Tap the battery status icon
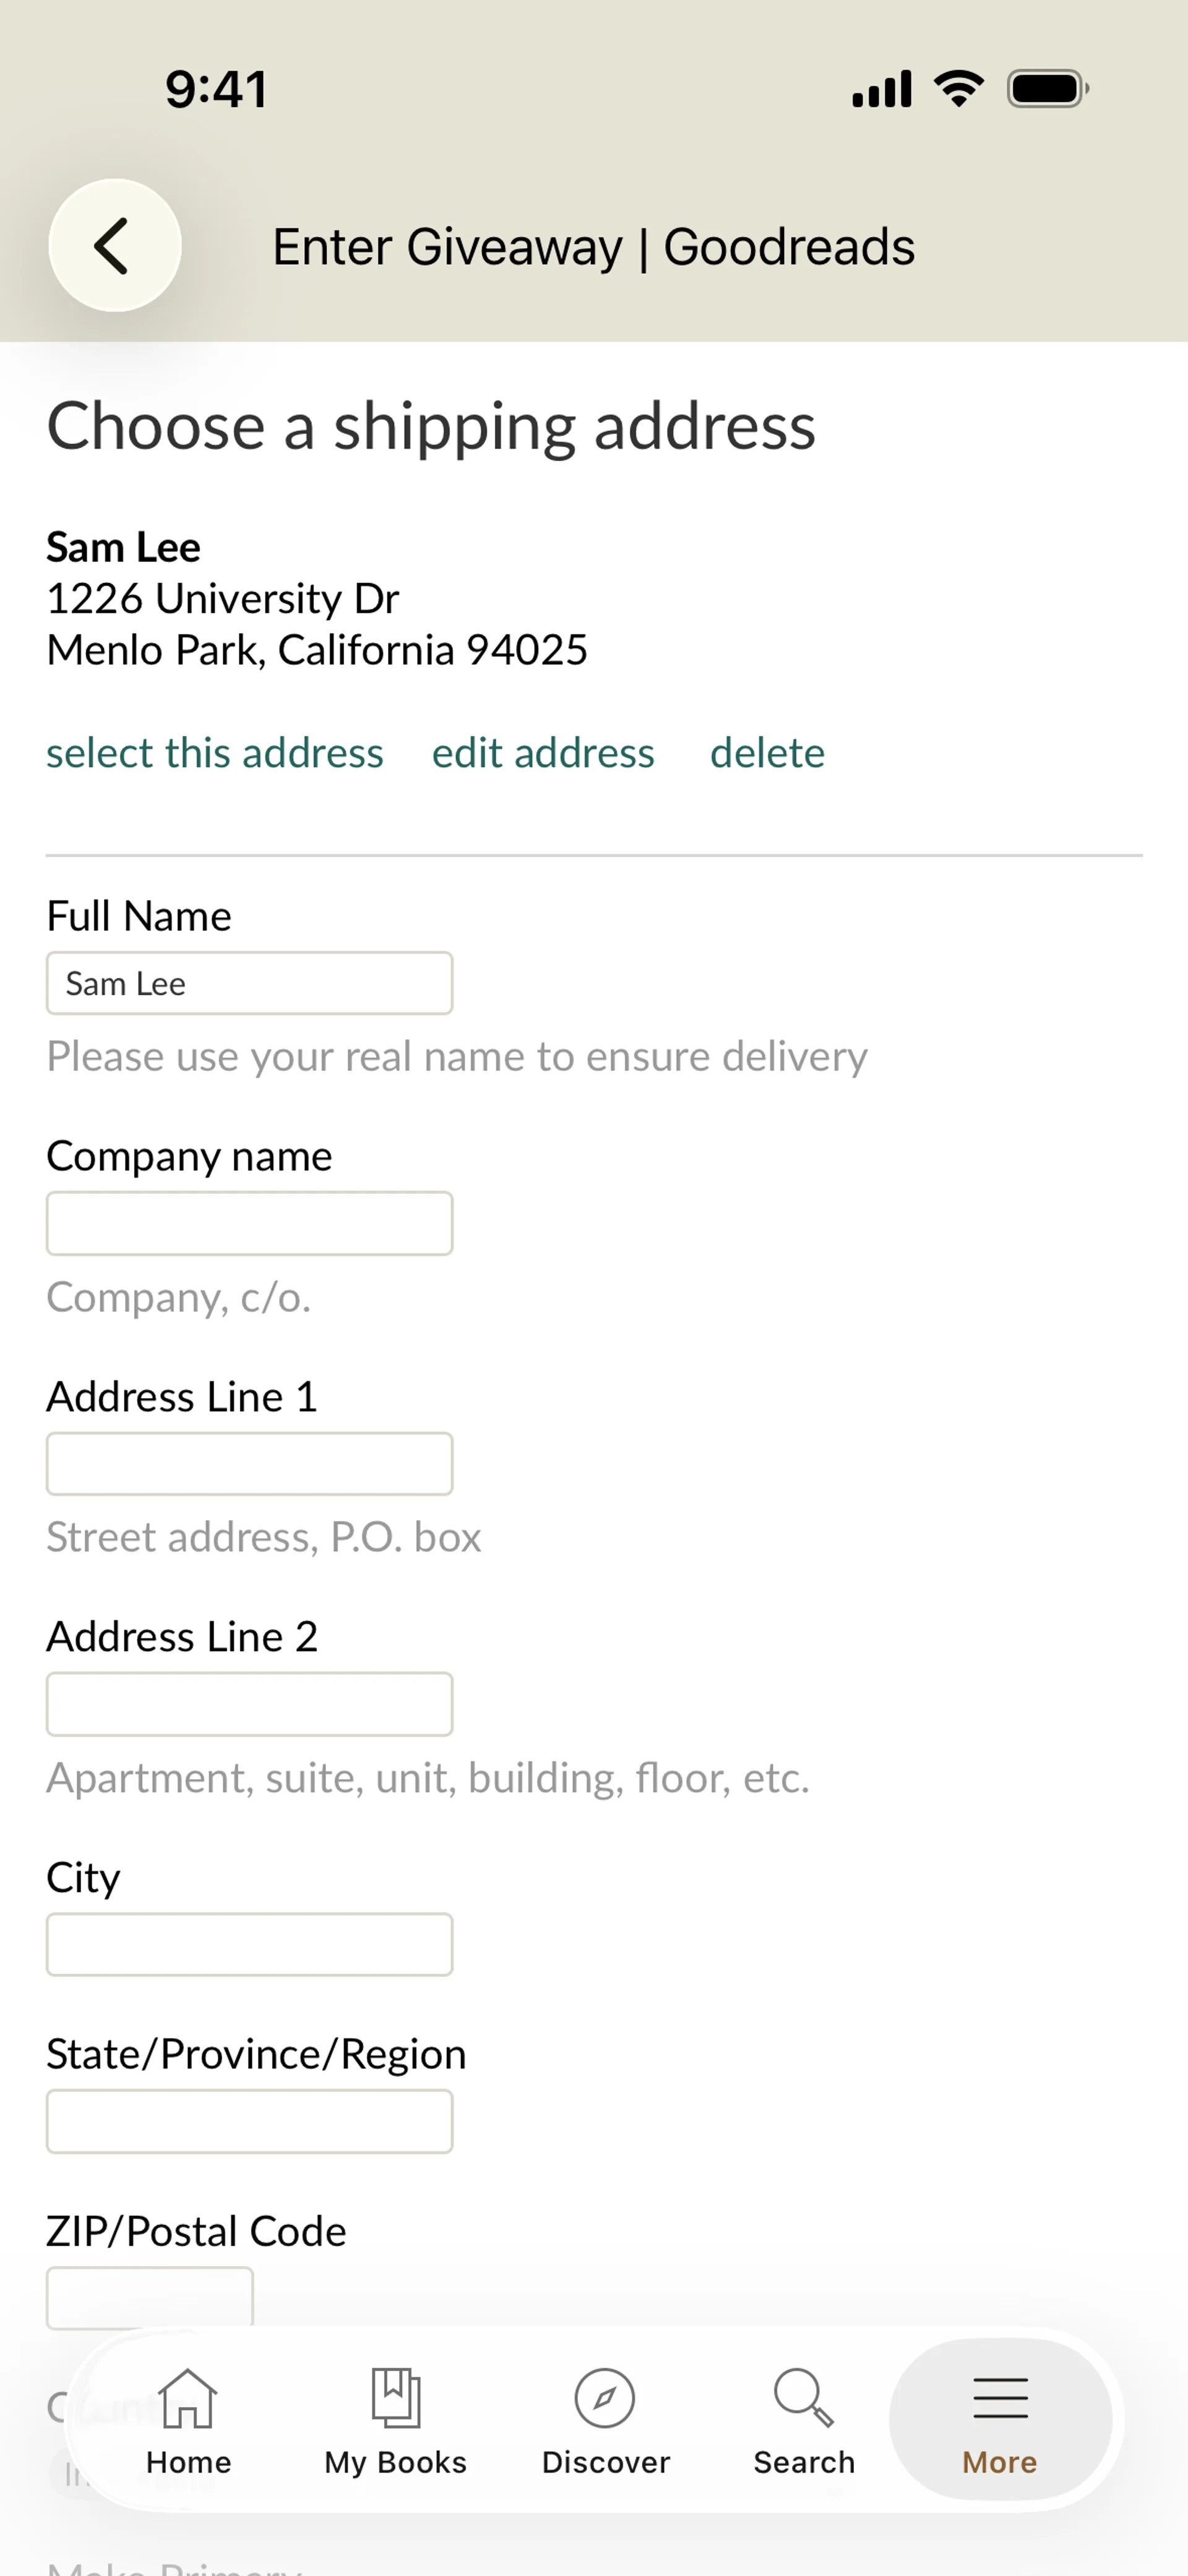1188x2576 pixels. click(x=1047, y=89)
